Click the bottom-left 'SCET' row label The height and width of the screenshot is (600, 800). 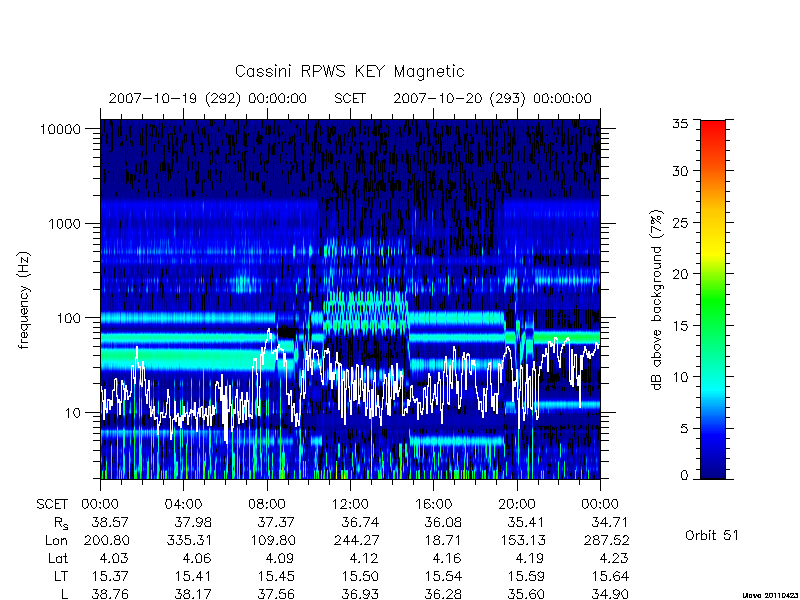pyautogui.click(x=52, y=505)
